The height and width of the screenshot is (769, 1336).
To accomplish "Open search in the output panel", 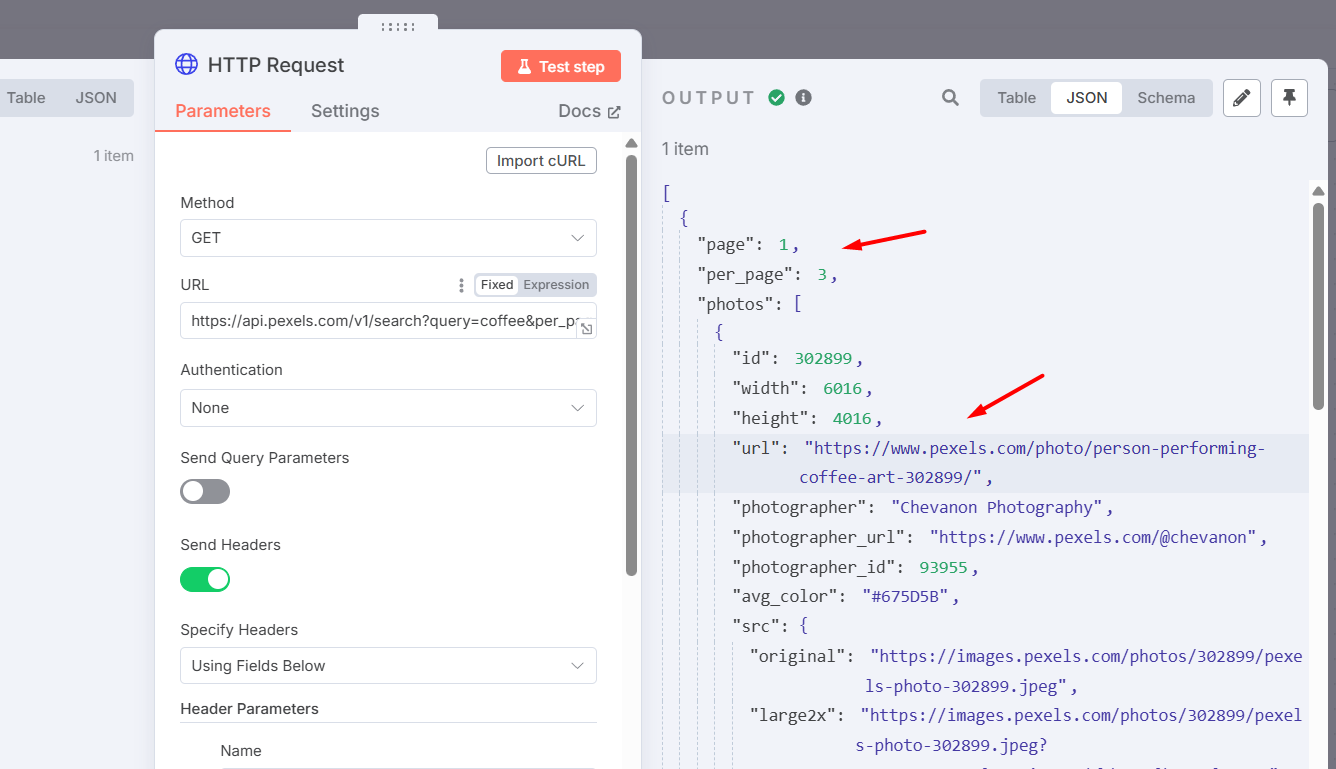I will pos(950,98).
